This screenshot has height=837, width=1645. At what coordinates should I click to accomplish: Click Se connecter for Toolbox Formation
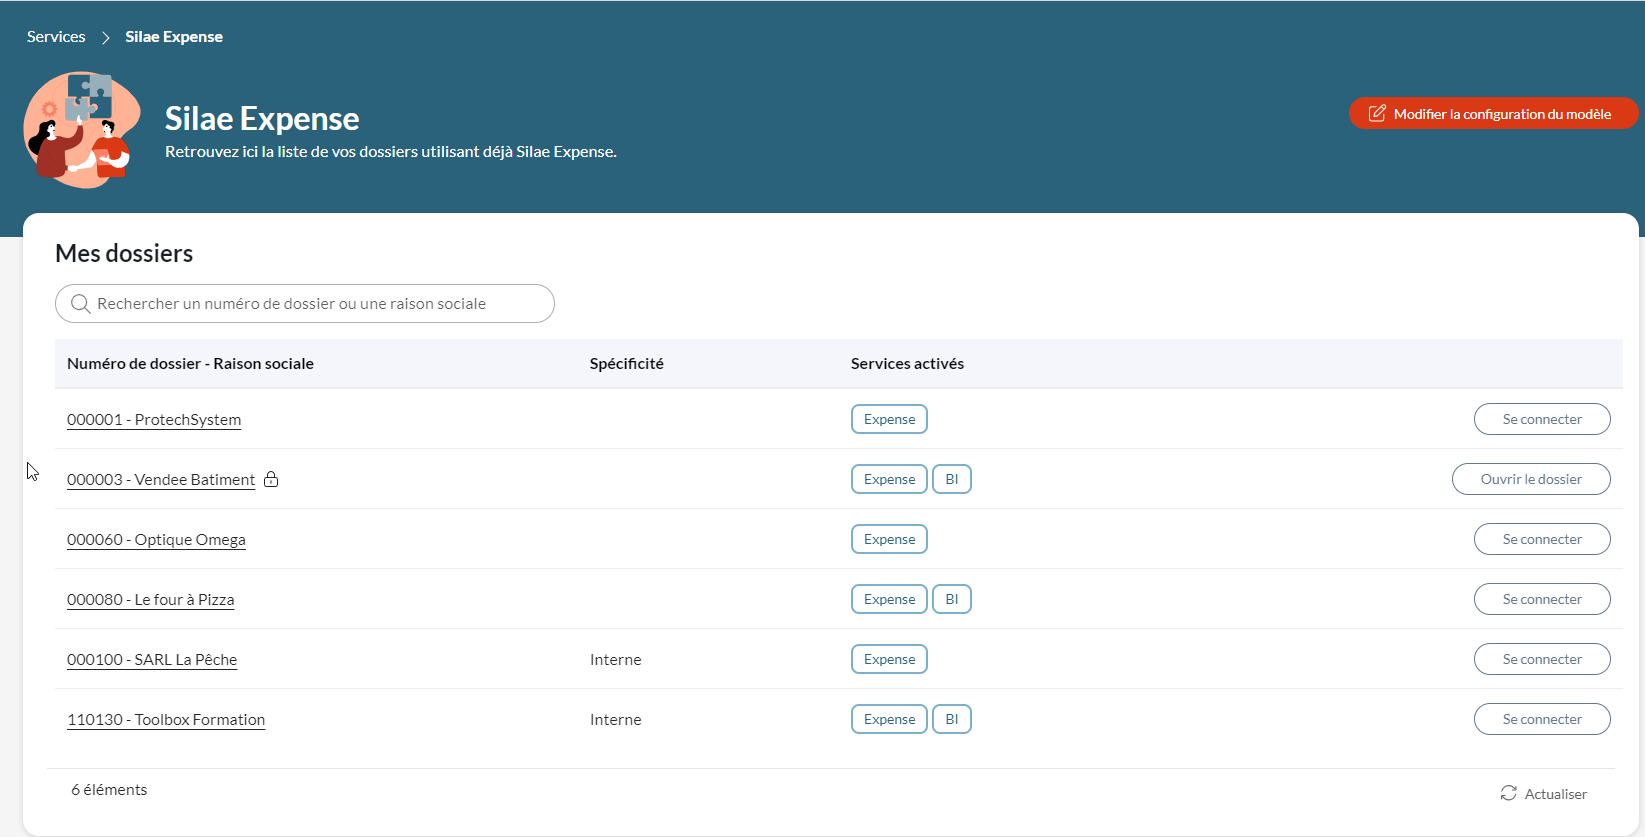click(1542, 719)
